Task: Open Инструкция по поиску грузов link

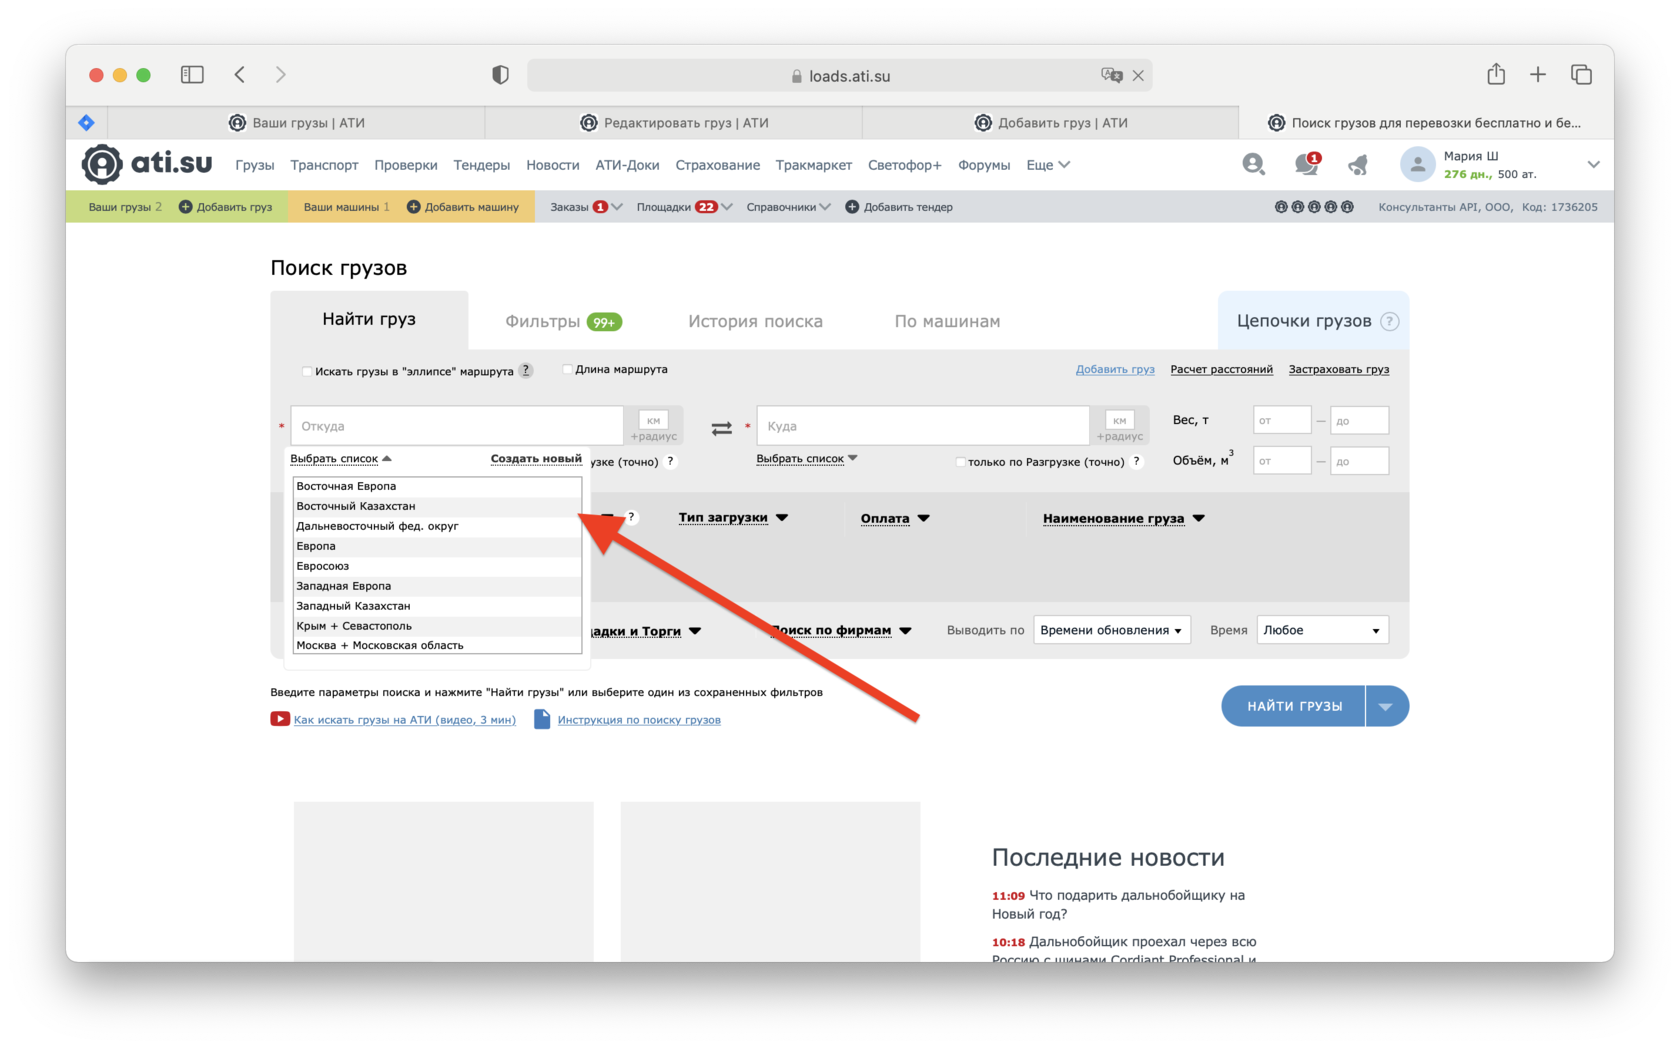Action: (x=639, y=720)
